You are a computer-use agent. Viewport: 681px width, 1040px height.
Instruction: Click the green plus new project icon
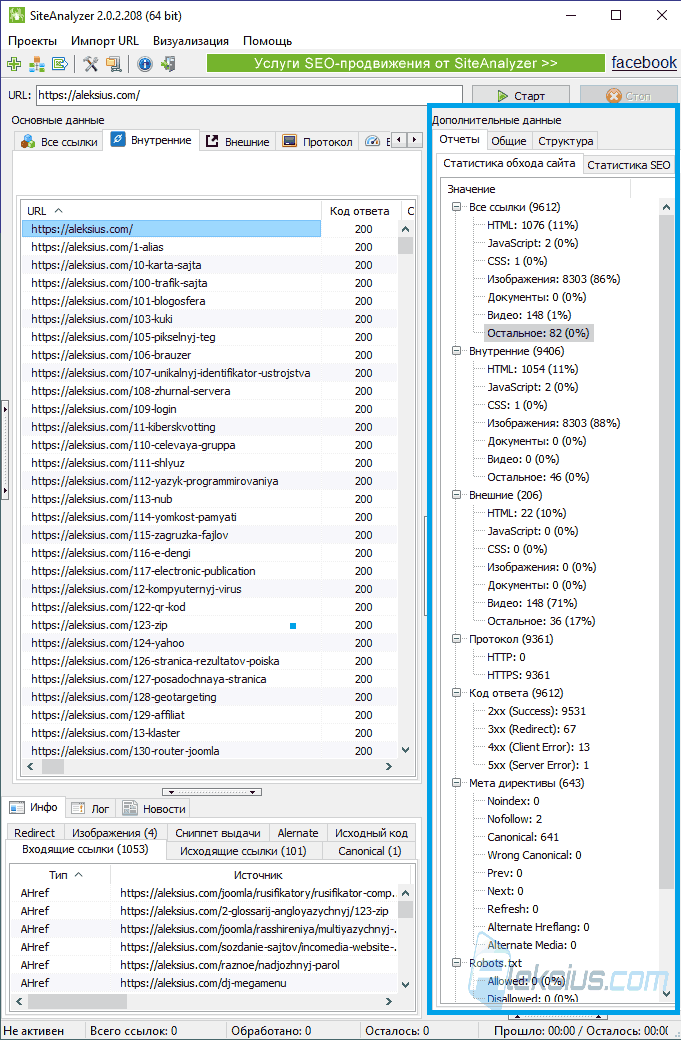[x=14, y=64]
